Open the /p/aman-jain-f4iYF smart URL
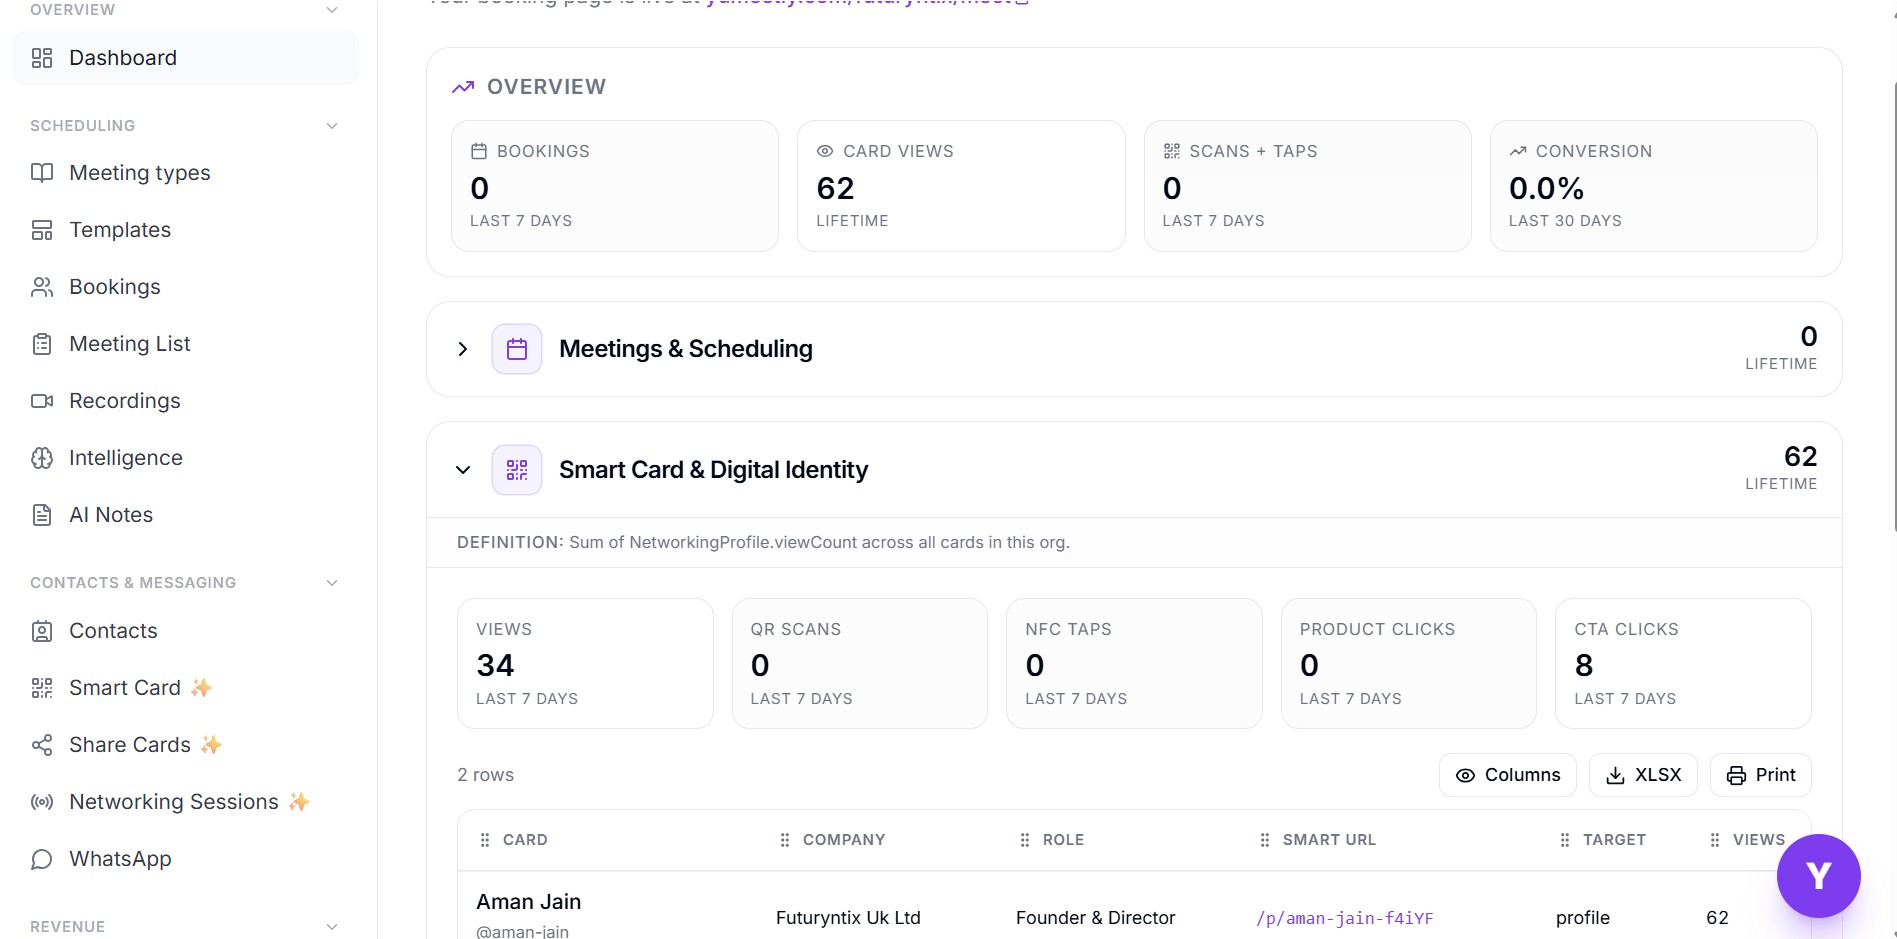 pos(1344,918)
